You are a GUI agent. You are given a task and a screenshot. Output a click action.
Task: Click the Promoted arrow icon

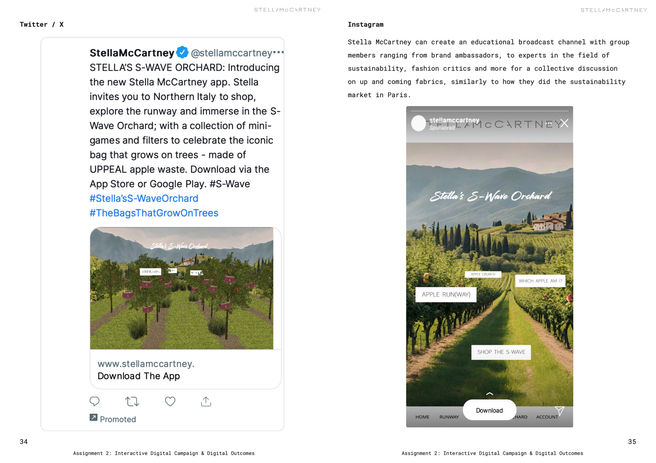point(93,418)
